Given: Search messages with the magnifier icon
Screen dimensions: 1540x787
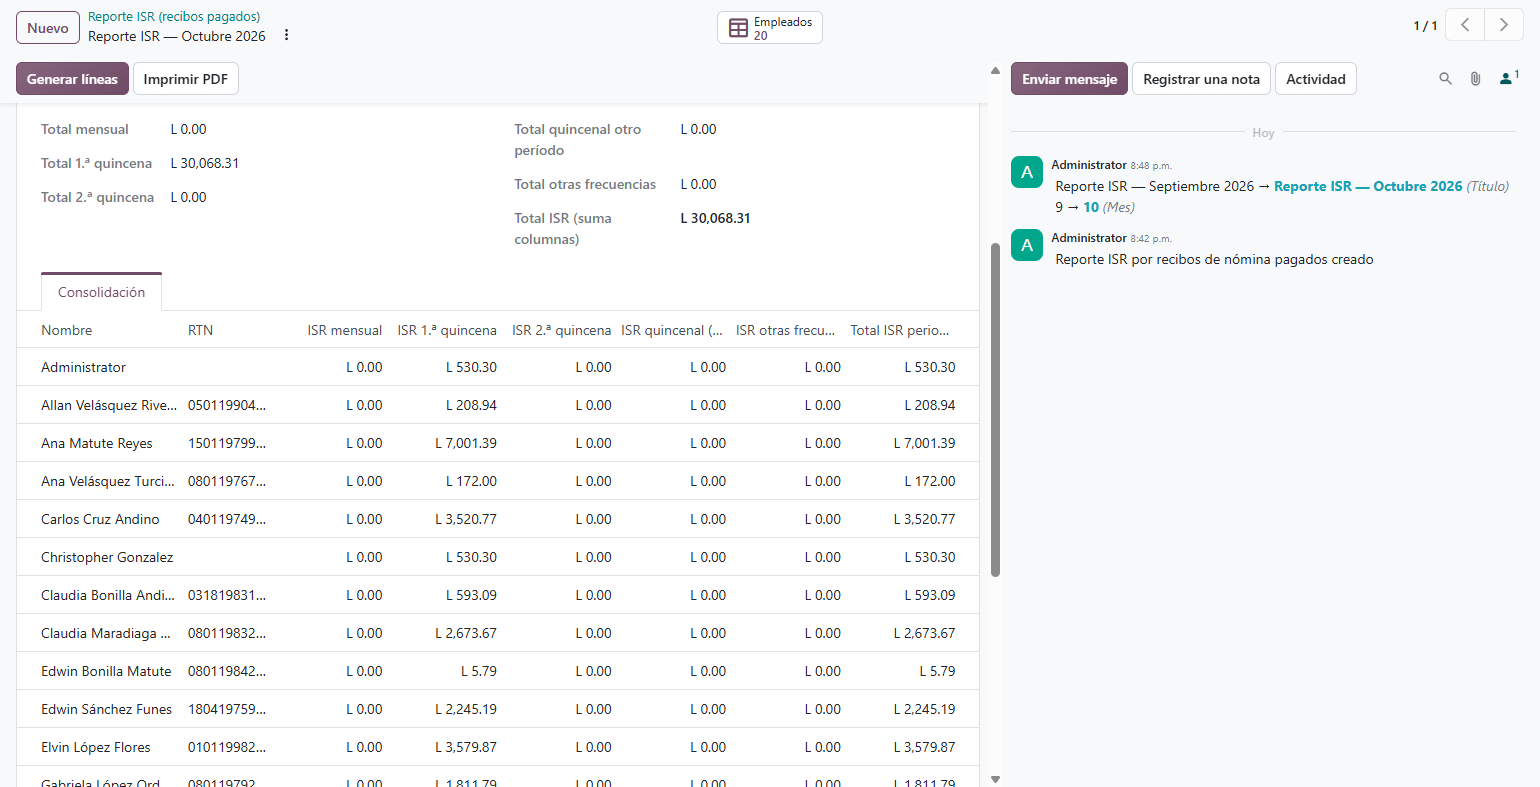Looking at the screenshot, I should [x=1445, y=78].
